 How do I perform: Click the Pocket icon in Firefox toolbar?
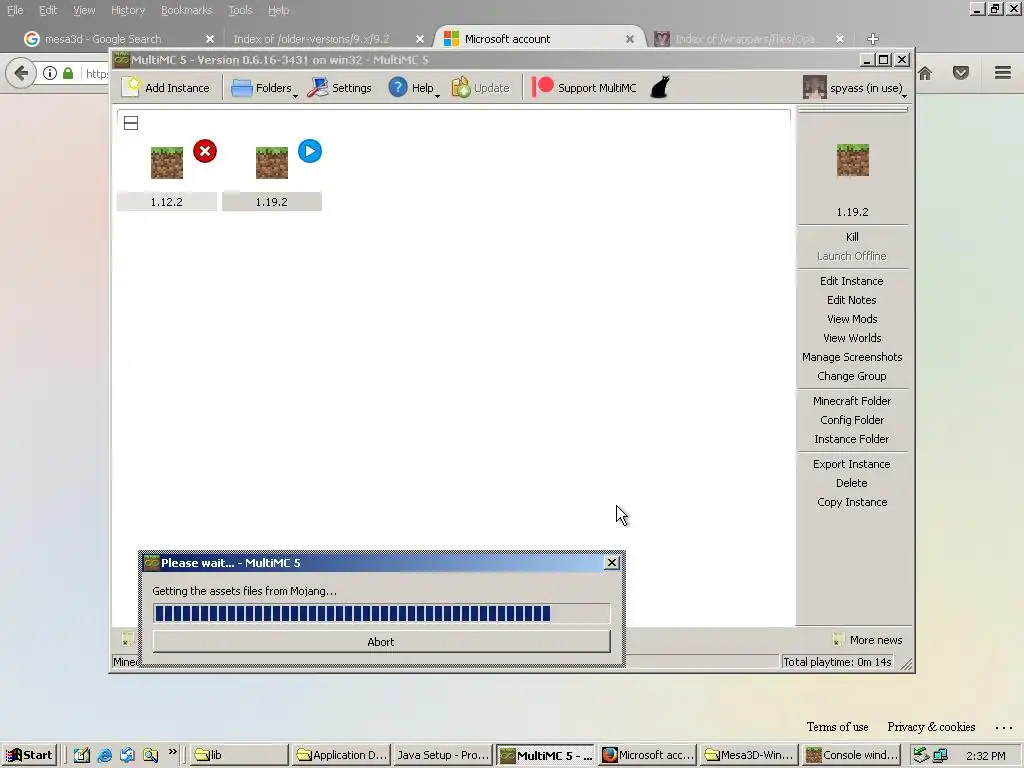[961, 73]
